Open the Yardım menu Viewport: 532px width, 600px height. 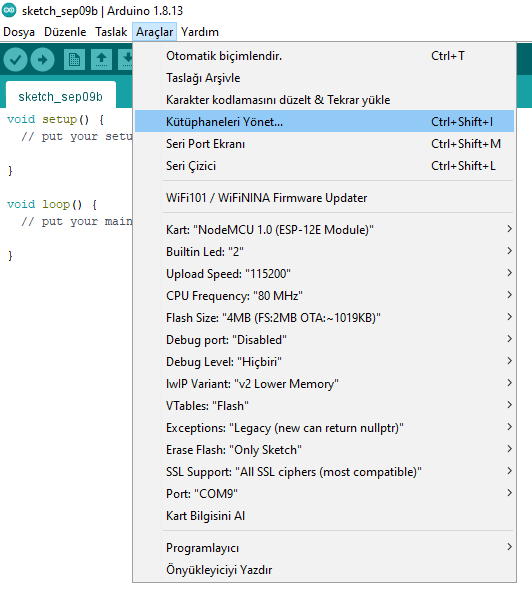tap(200, 32)
